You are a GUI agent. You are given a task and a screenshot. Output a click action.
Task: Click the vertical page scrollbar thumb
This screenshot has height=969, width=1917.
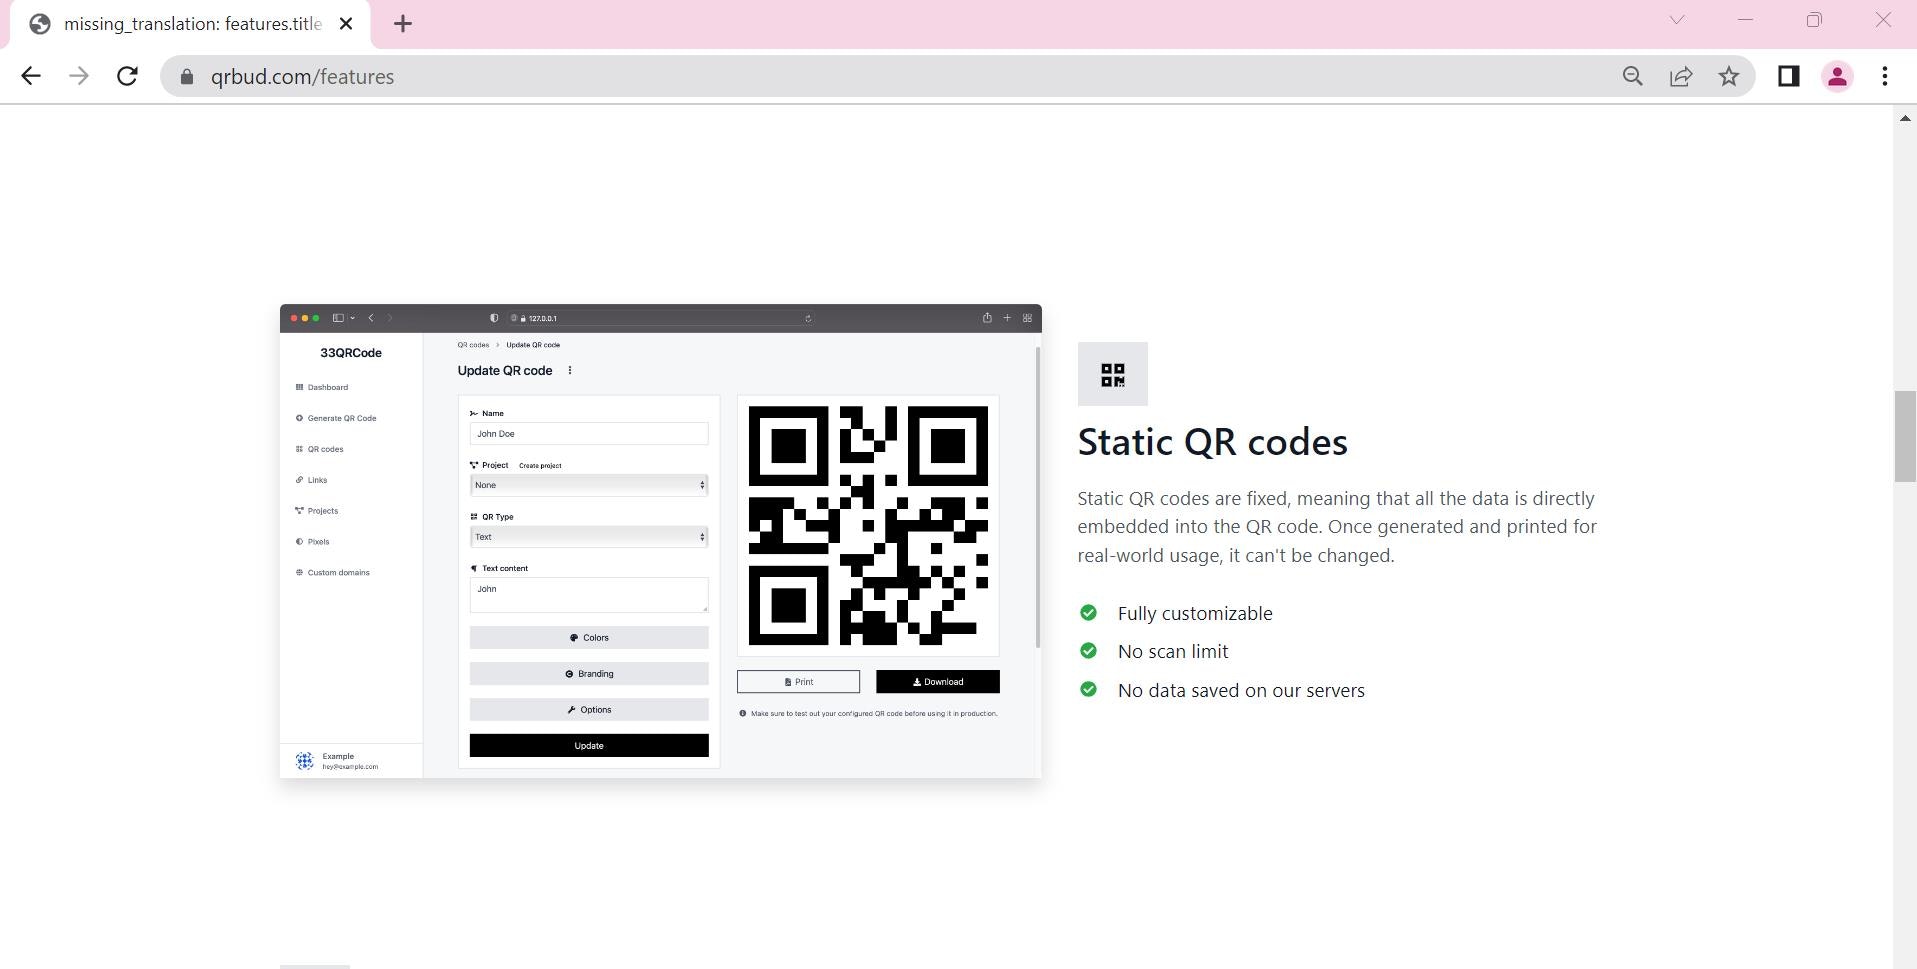[x=1904, y=437]
